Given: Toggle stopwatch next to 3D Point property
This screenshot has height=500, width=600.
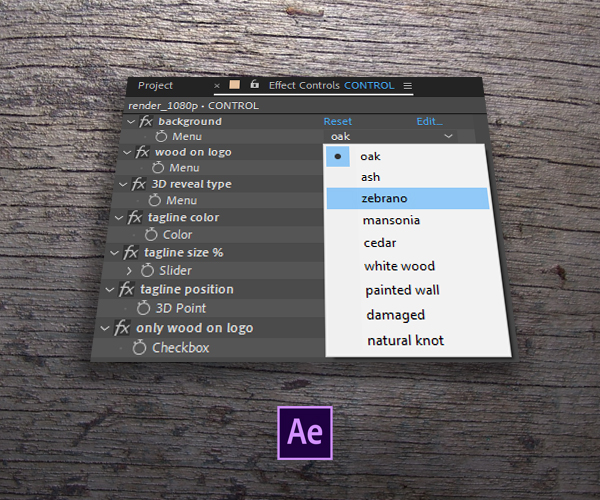Looking at the screenshot, I should 143,308.
